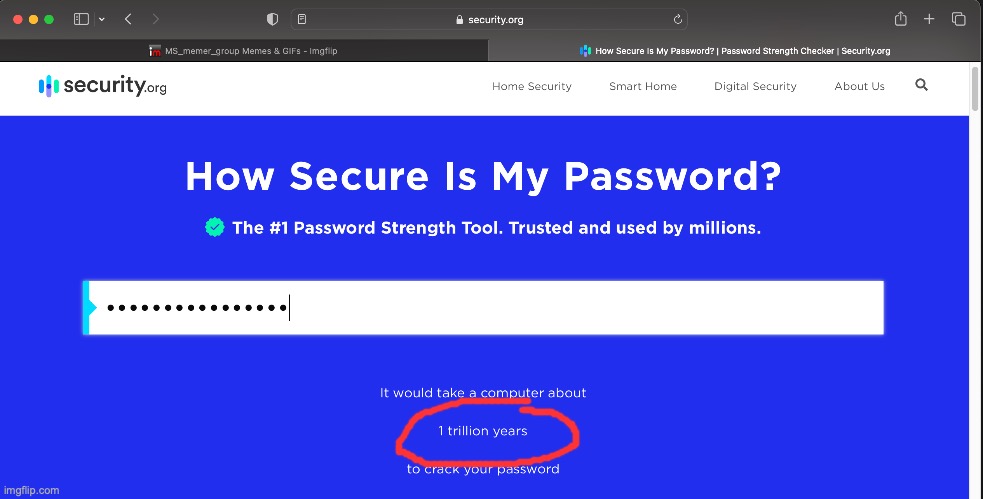Toggle the Safari sidebar button
983x499 pixels.
tap(81, 19)
